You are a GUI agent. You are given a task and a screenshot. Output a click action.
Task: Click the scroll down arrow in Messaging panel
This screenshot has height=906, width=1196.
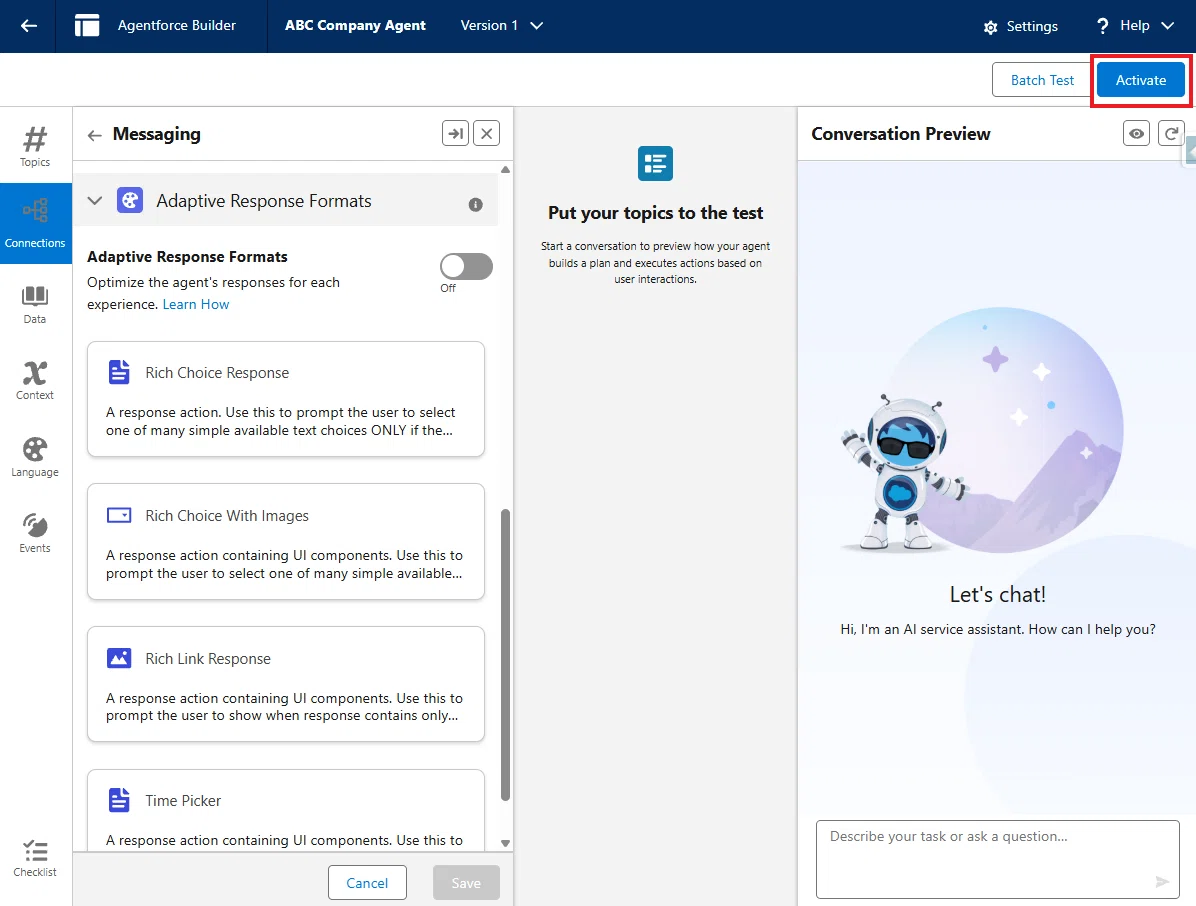point(505,843)
